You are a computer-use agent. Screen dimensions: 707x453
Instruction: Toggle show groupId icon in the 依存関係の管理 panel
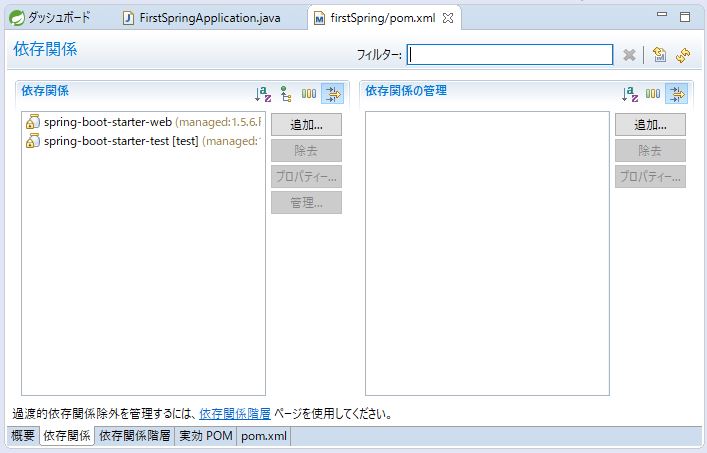[653, 94]
